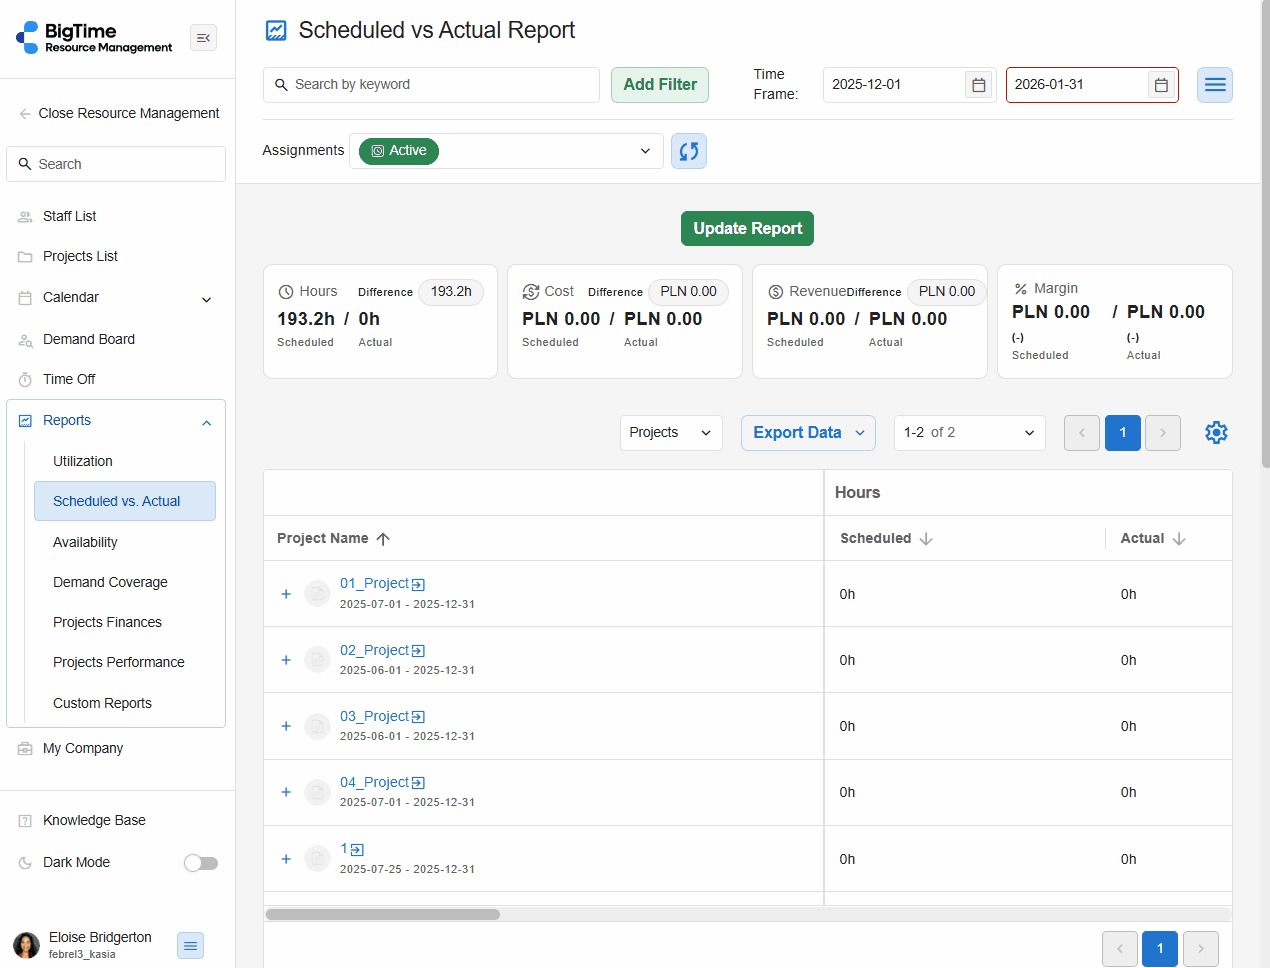Collapse the sidebar with the top toggle icon
The width and height of the screenshot is (1270, 968).
pos(203,38)
